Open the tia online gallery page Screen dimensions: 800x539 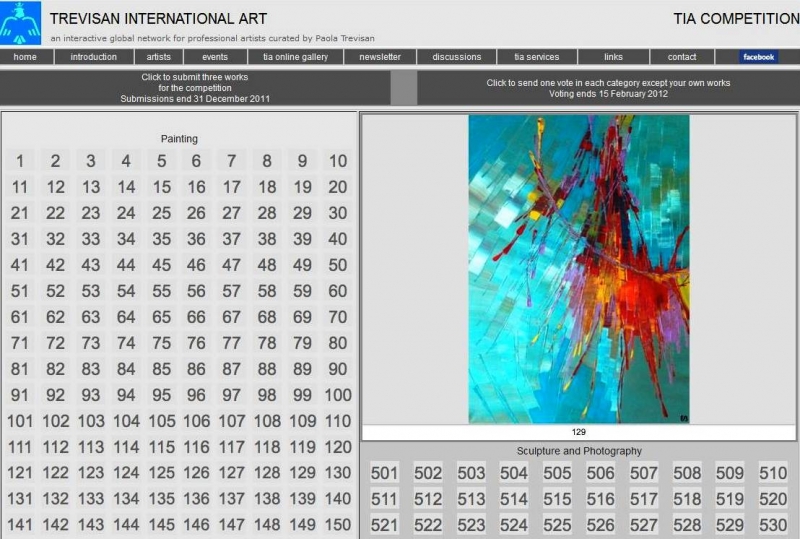point(295,57)
